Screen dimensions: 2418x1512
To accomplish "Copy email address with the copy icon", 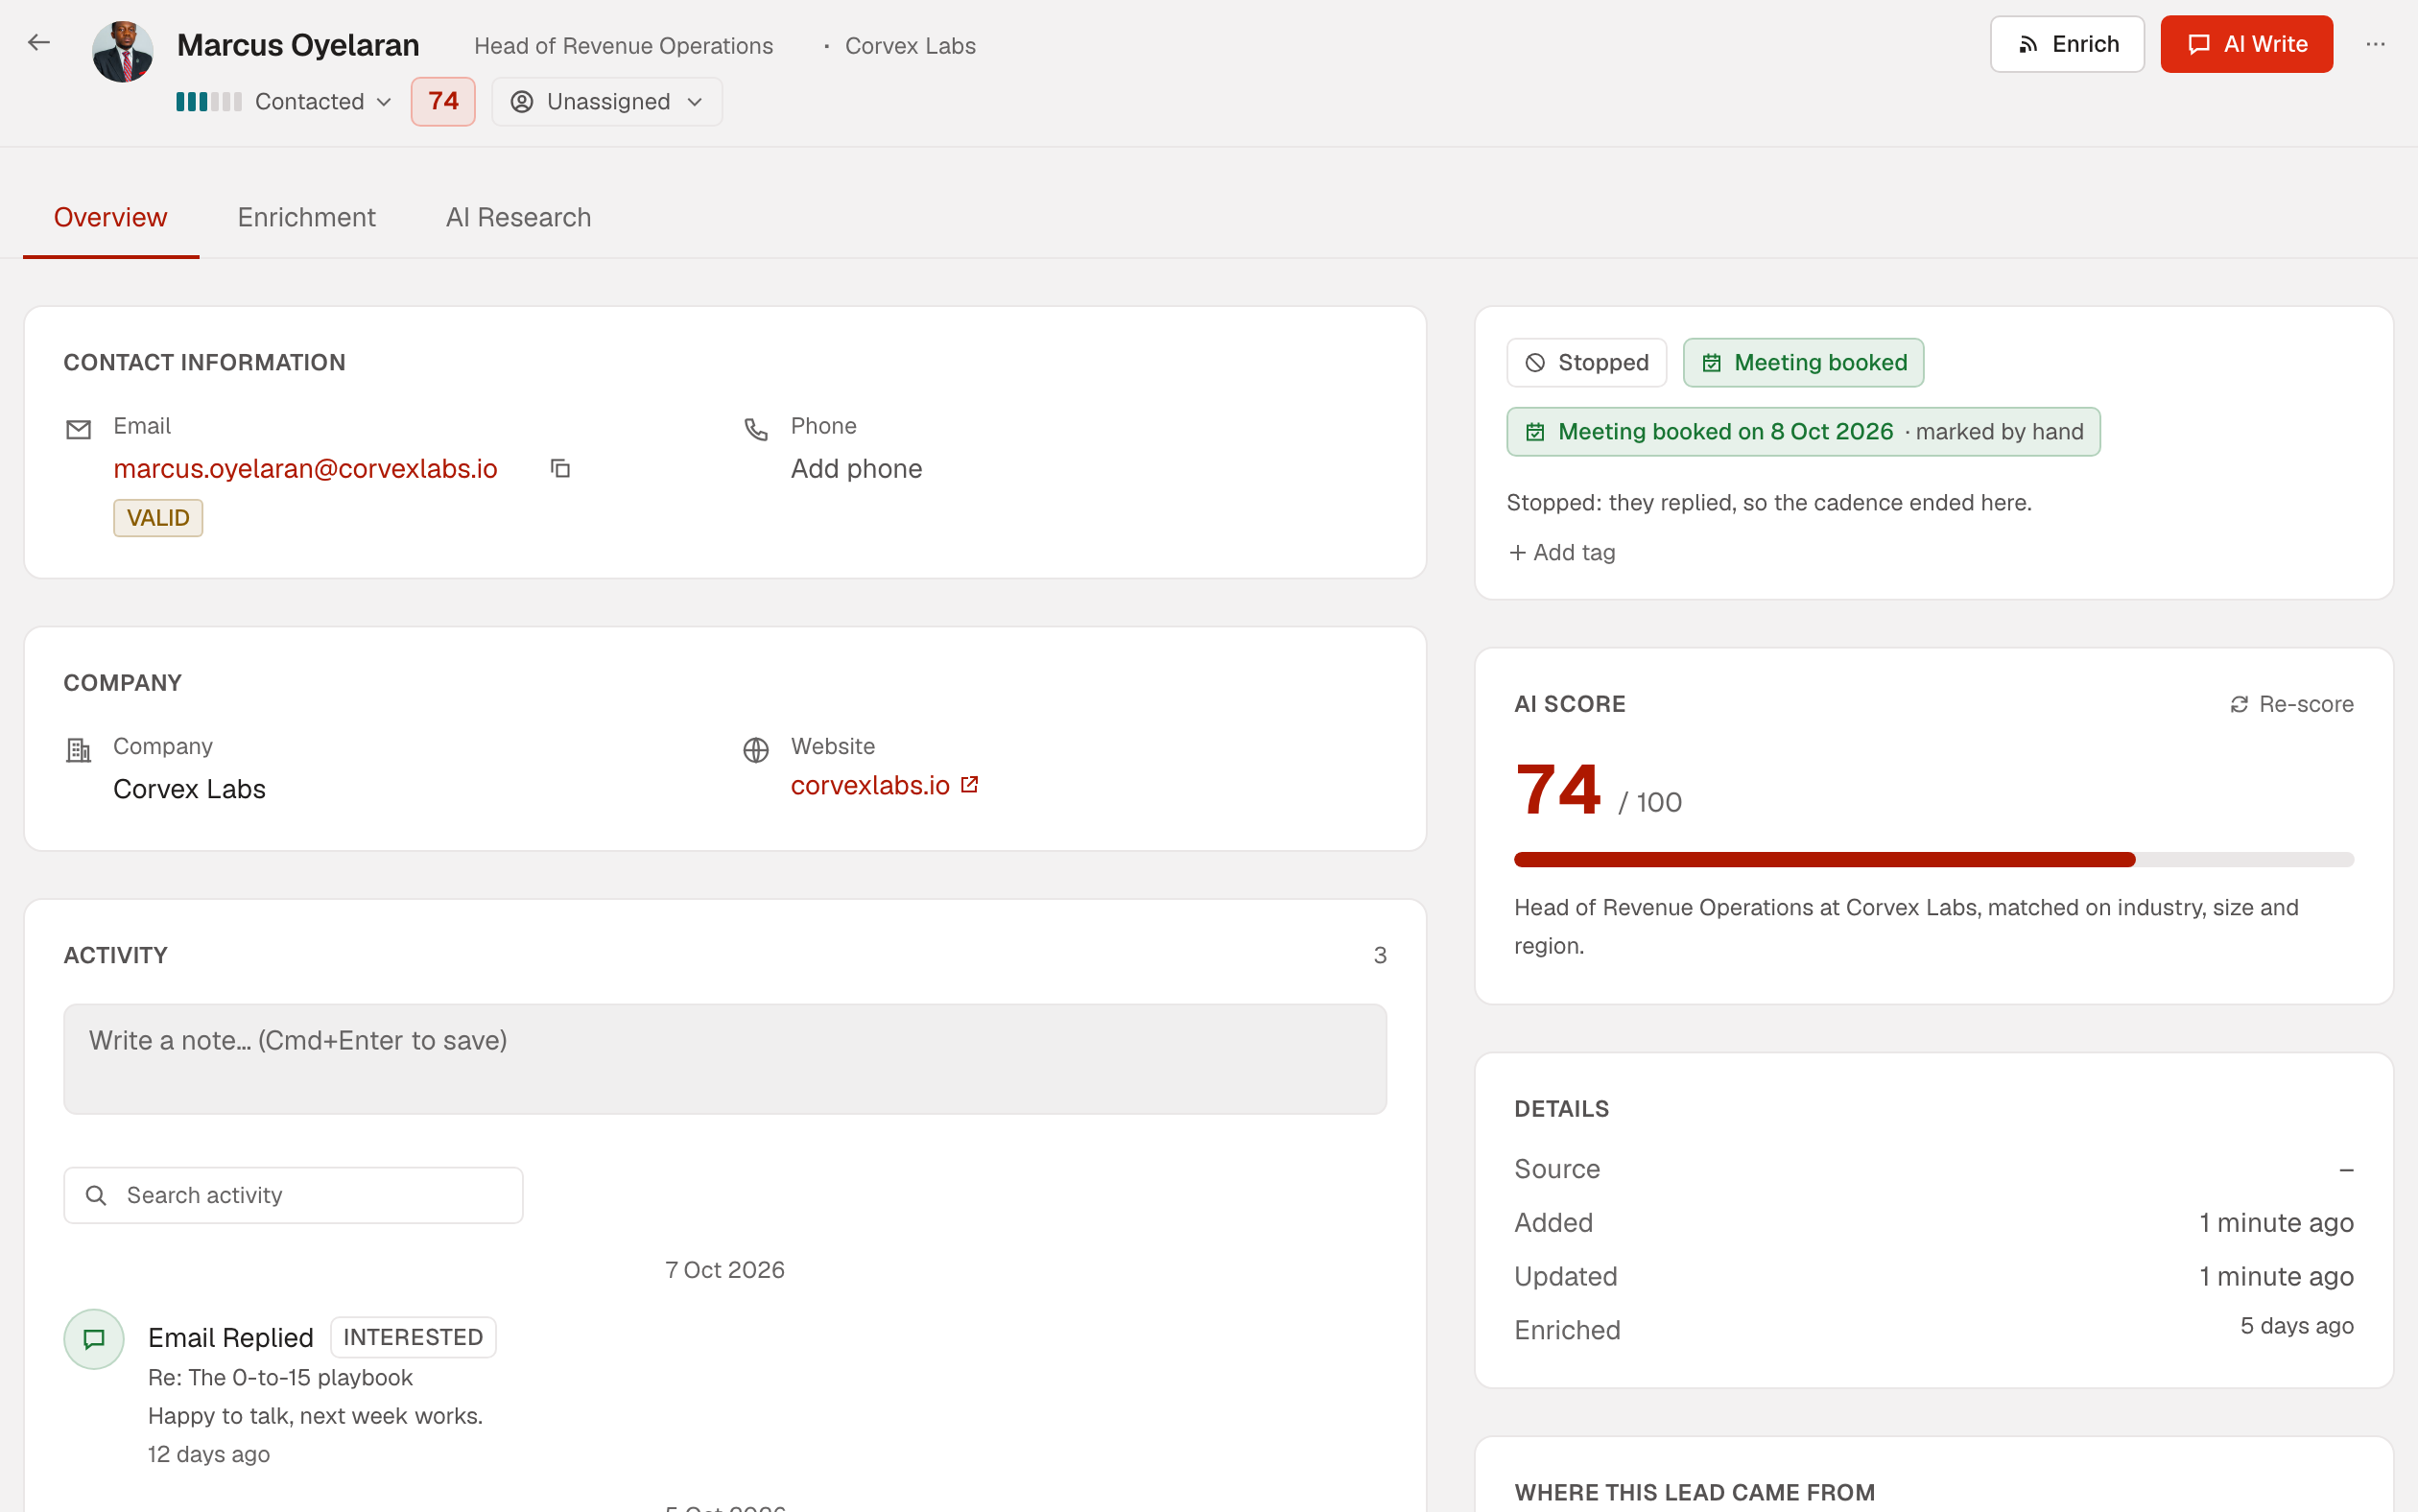I will (560, 468).
